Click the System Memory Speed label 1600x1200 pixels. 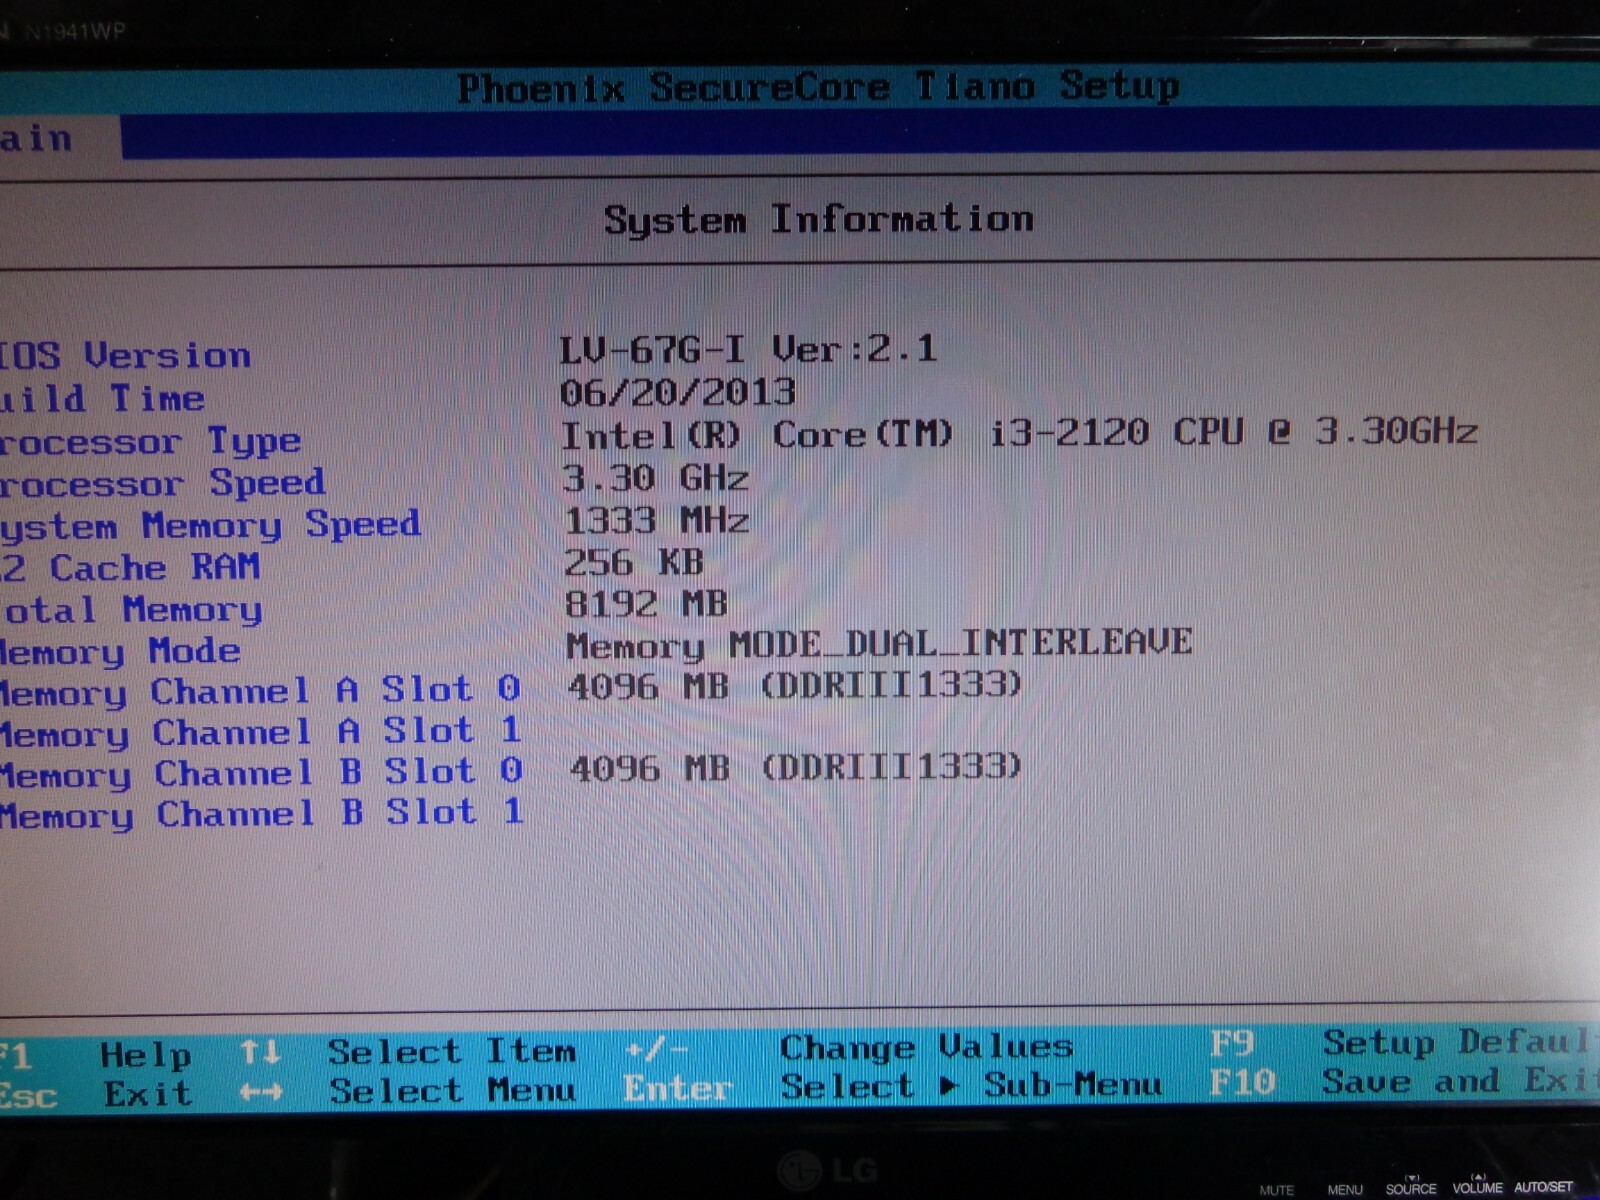pyautogui.click(x=210, y=525)
